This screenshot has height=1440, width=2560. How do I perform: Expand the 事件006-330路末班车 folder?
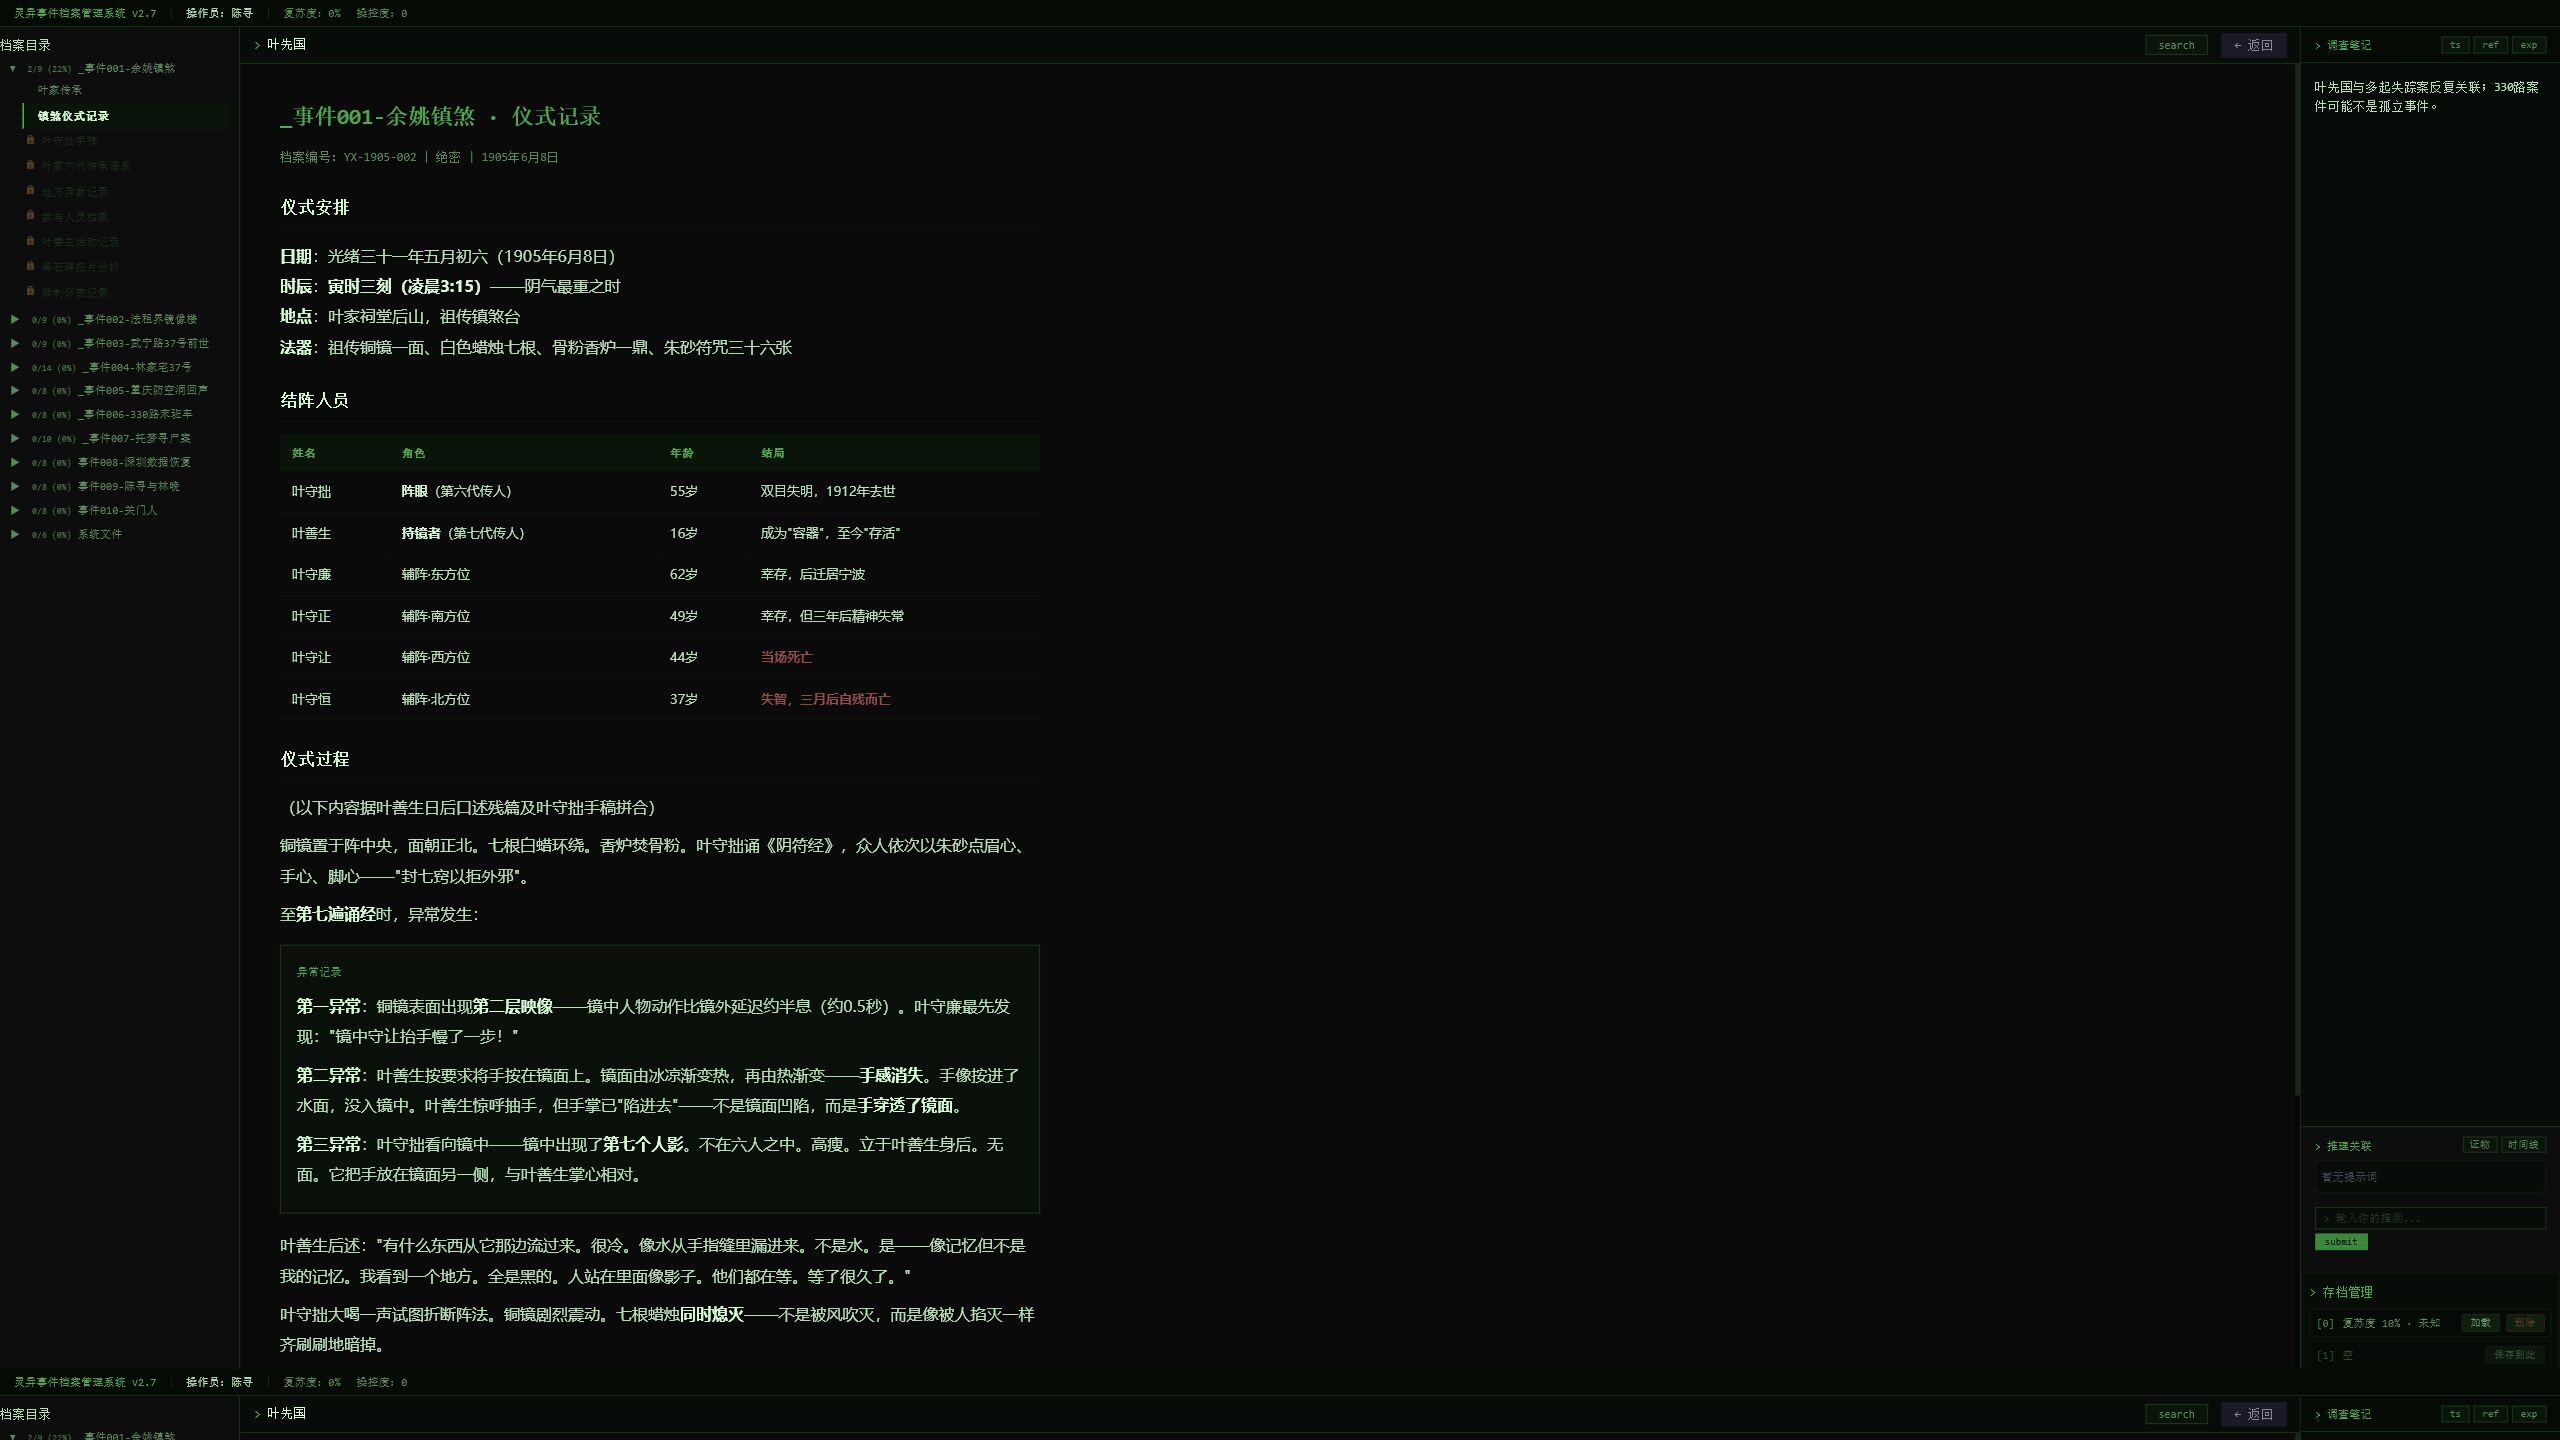pos(15,414)
